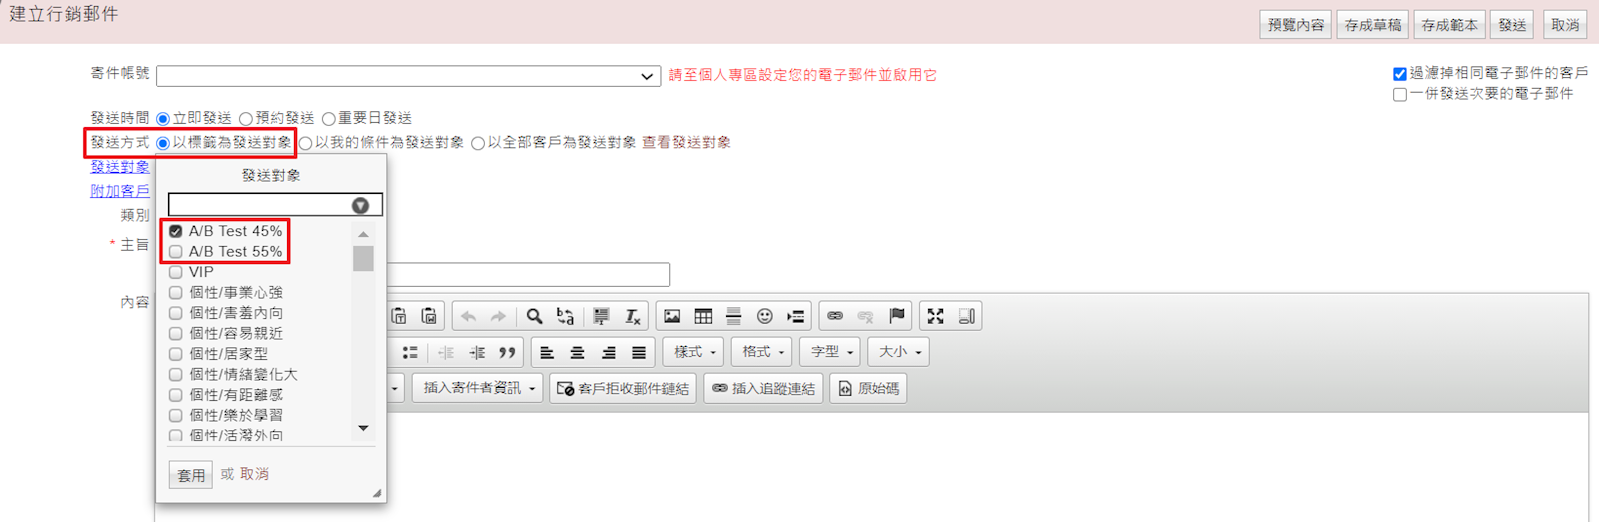The image size is (1599, 522).
Task: Toggle the show blocks icon
Action: [x=966, y=316]
